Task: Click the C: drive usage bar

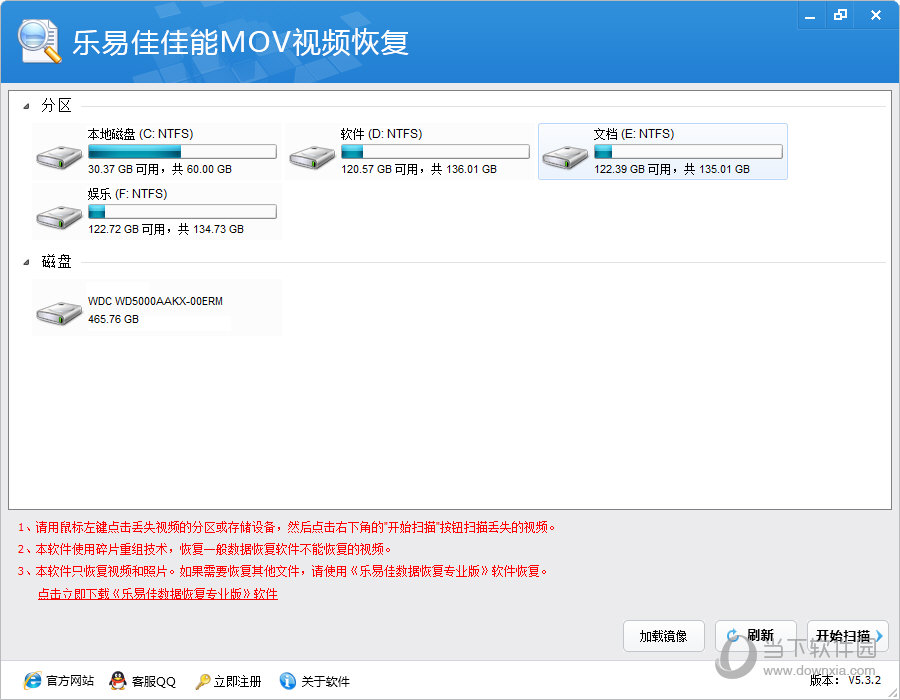Action: 182,151
